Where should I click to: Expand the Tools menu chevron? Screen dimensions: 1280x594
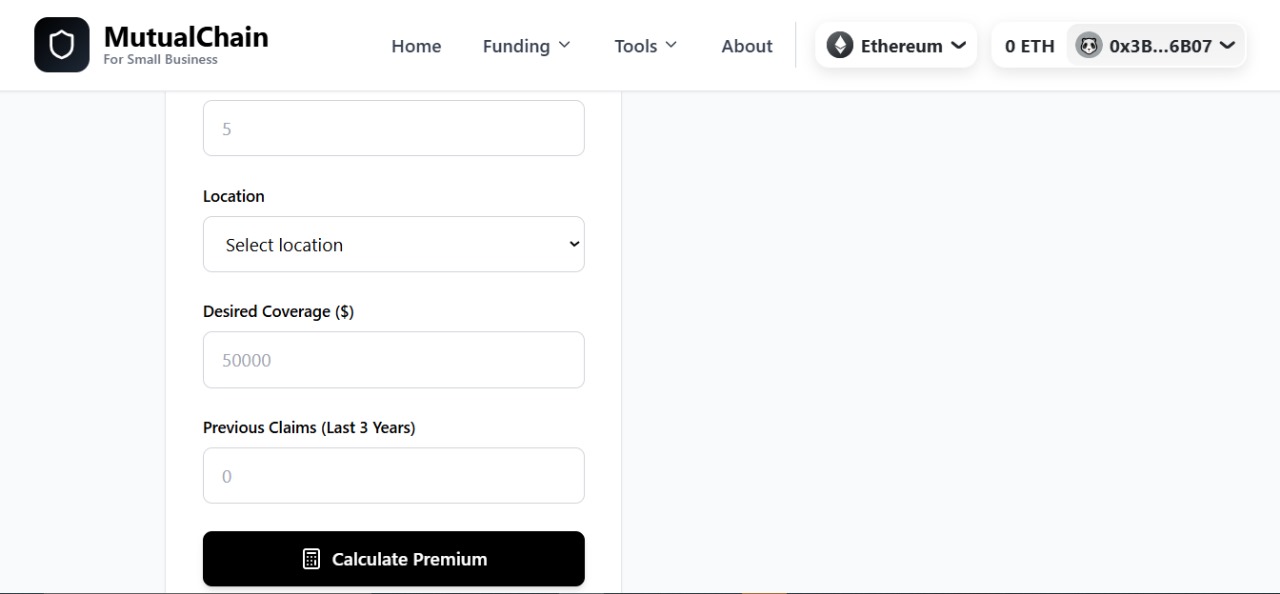(x=671, y=45)
